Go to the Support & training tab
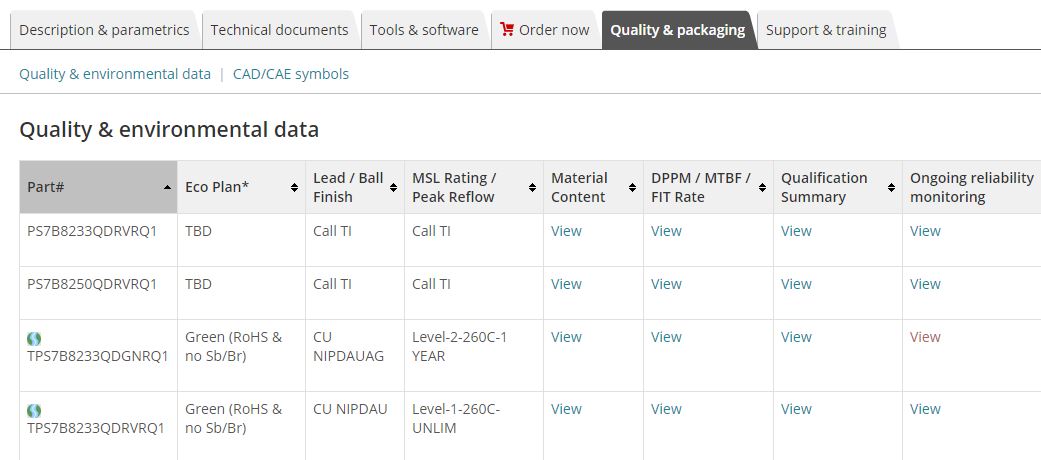This screenshot has width=1041, height=460. point(826,30)
